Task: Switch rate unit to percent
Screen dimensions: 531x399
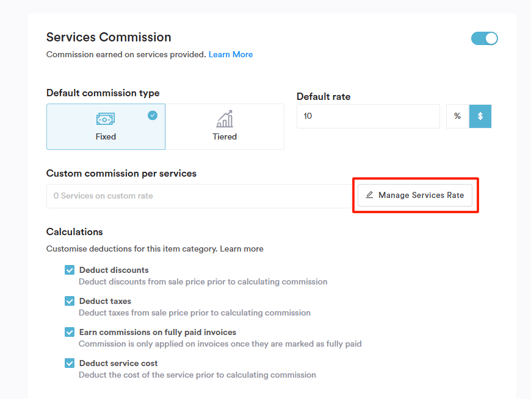Action: 458,116
